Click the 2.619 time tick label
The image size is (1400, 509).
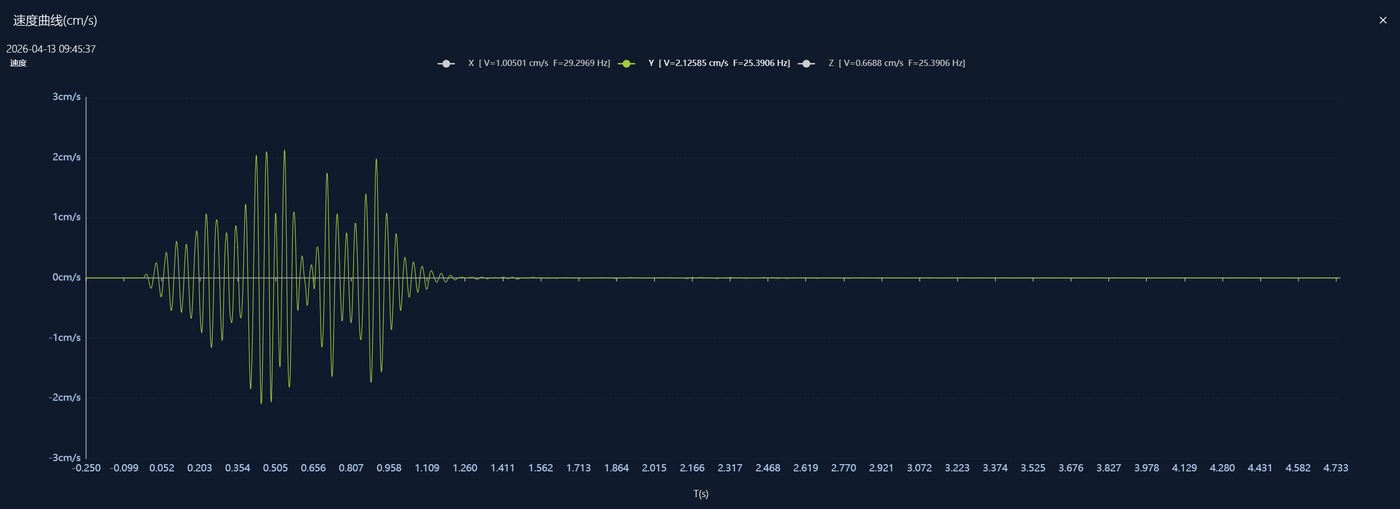(x=806, y=468)
